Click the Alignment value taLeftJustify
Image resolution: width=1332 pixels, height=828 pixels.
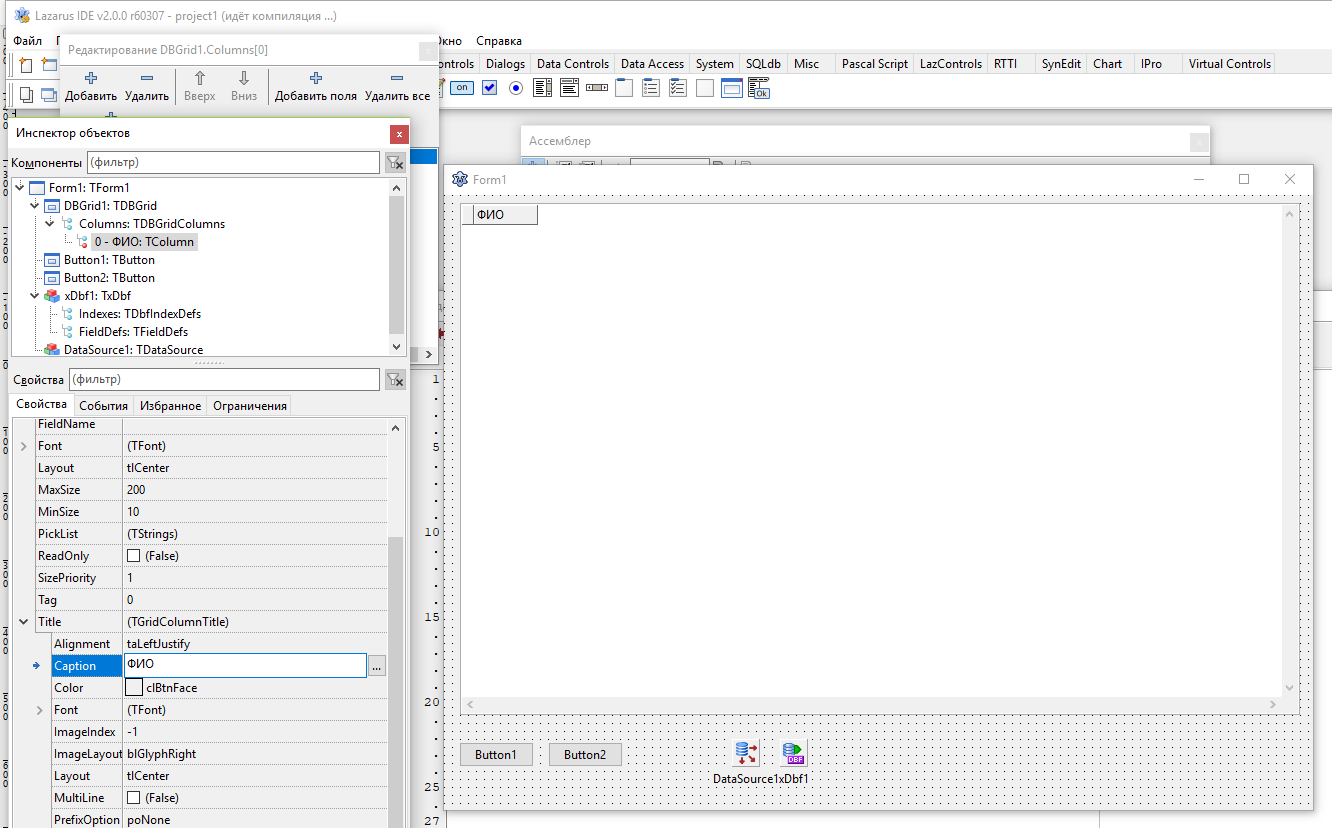click(255, 644)
